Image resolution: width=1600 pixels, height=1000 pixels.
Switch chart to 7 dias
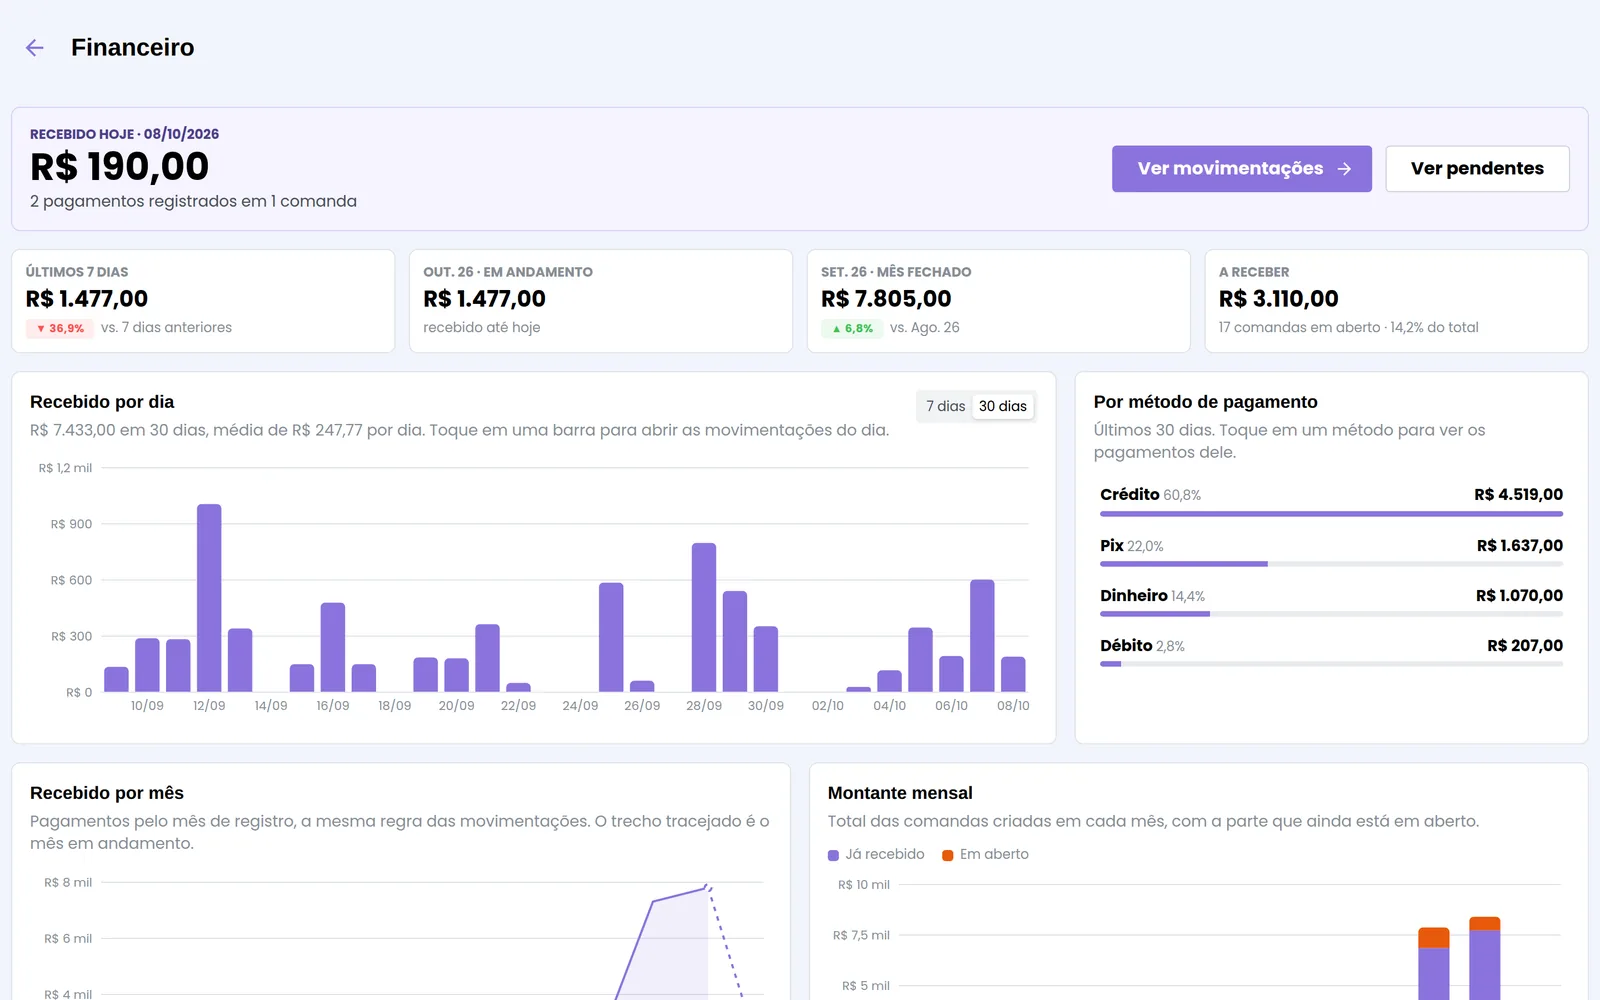(x=945, y=406)
